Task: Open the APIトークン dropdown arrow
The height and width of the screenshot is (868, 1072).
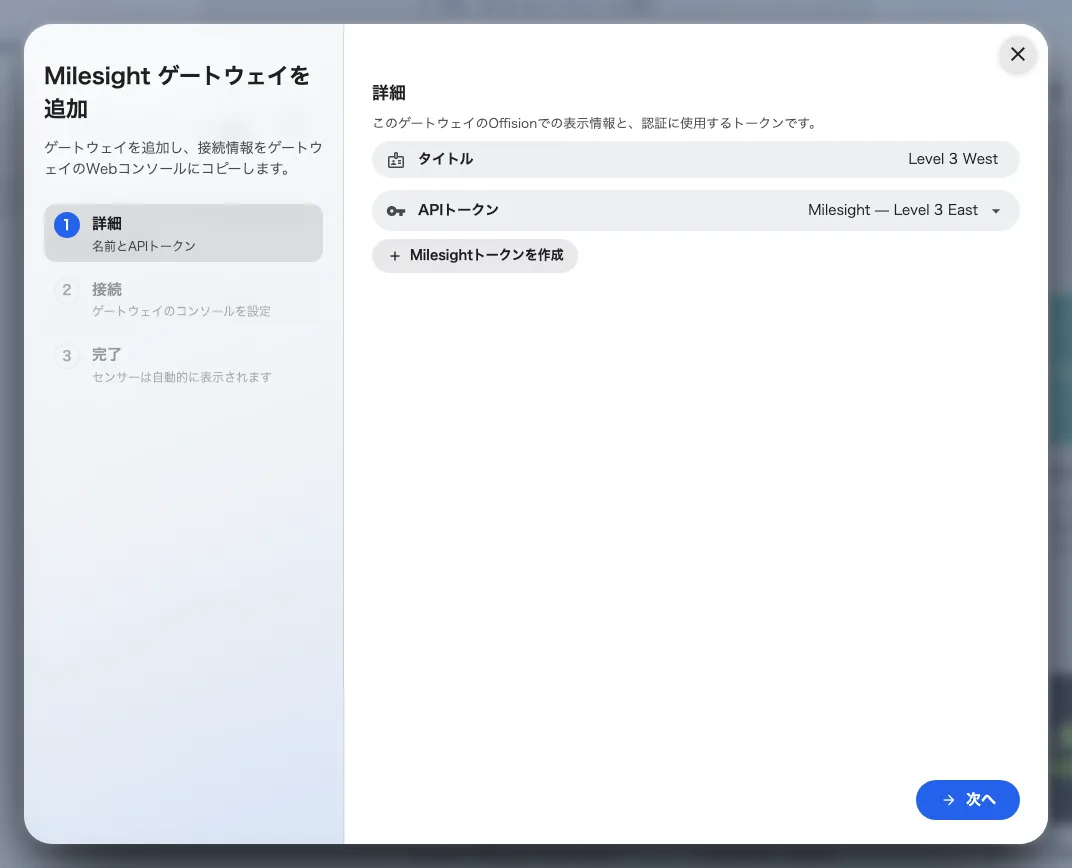Action: click(996, 211)
